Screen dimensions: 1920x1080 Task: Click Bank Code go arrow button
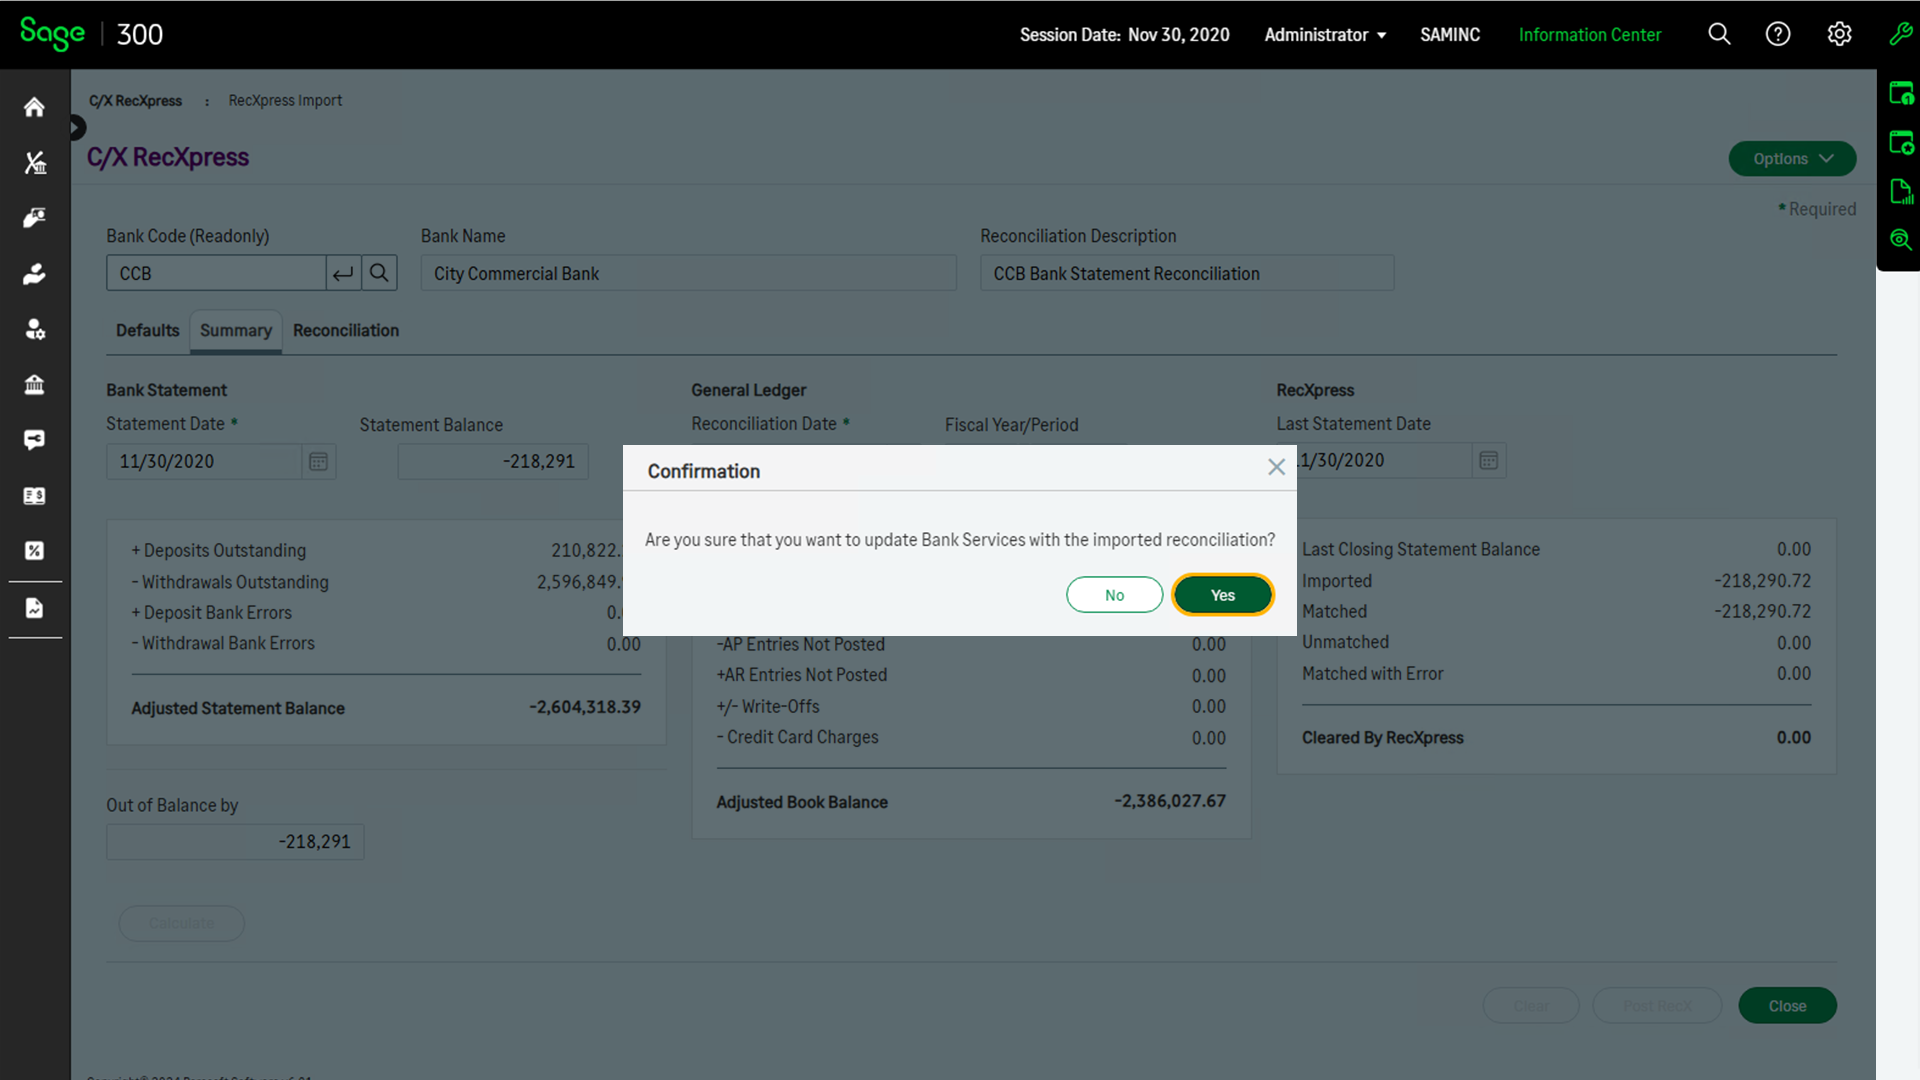click(343, 273)
